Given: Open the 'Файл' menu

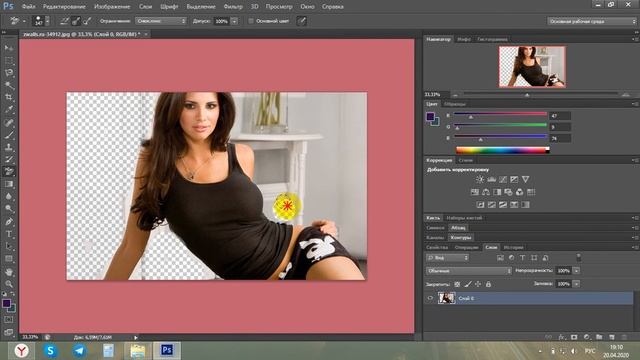Looking at the screenshot, I should tap(28, 7).
